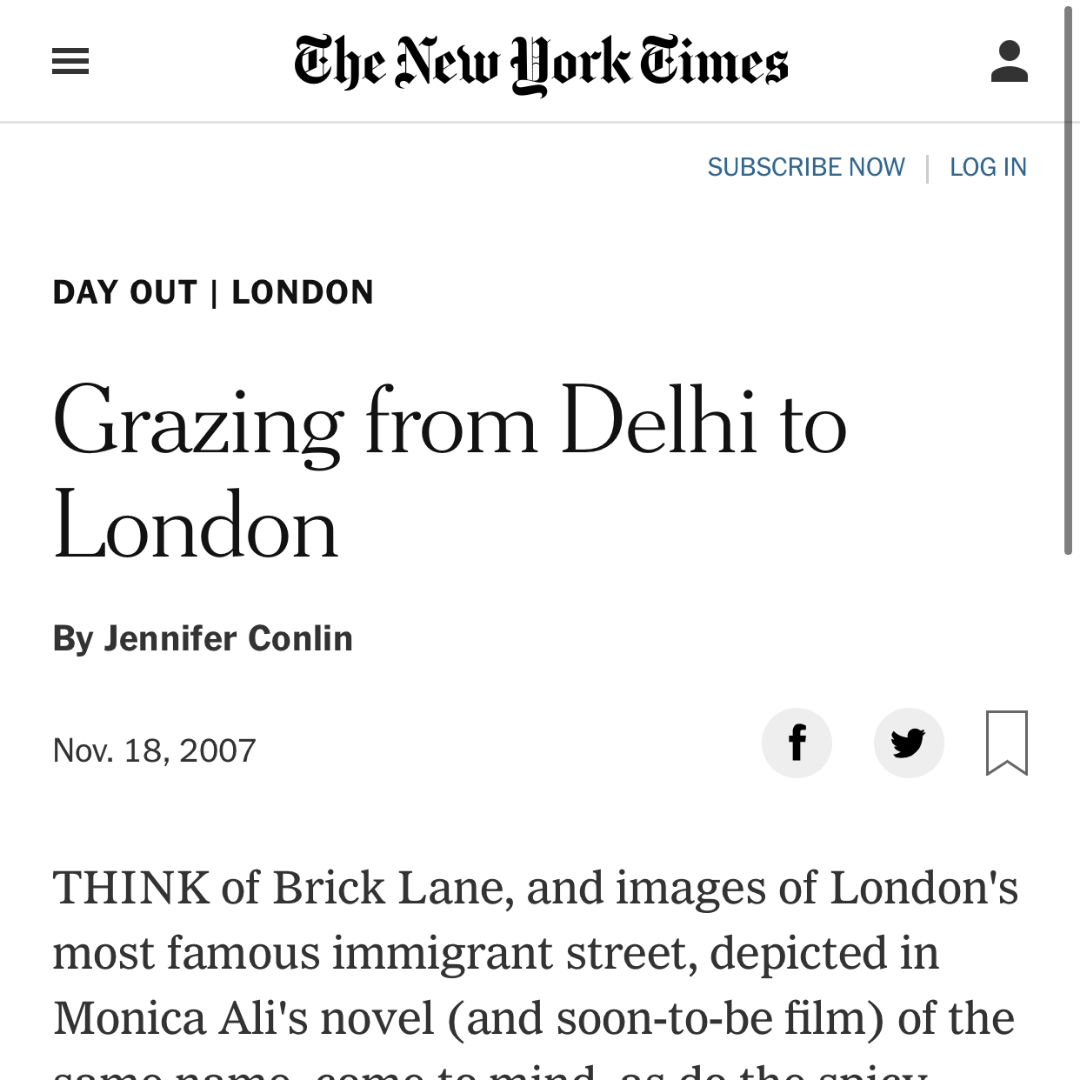Click the LOG IN link
Viewport: 1080px width, 1080px height.
[x=988, y=167]
